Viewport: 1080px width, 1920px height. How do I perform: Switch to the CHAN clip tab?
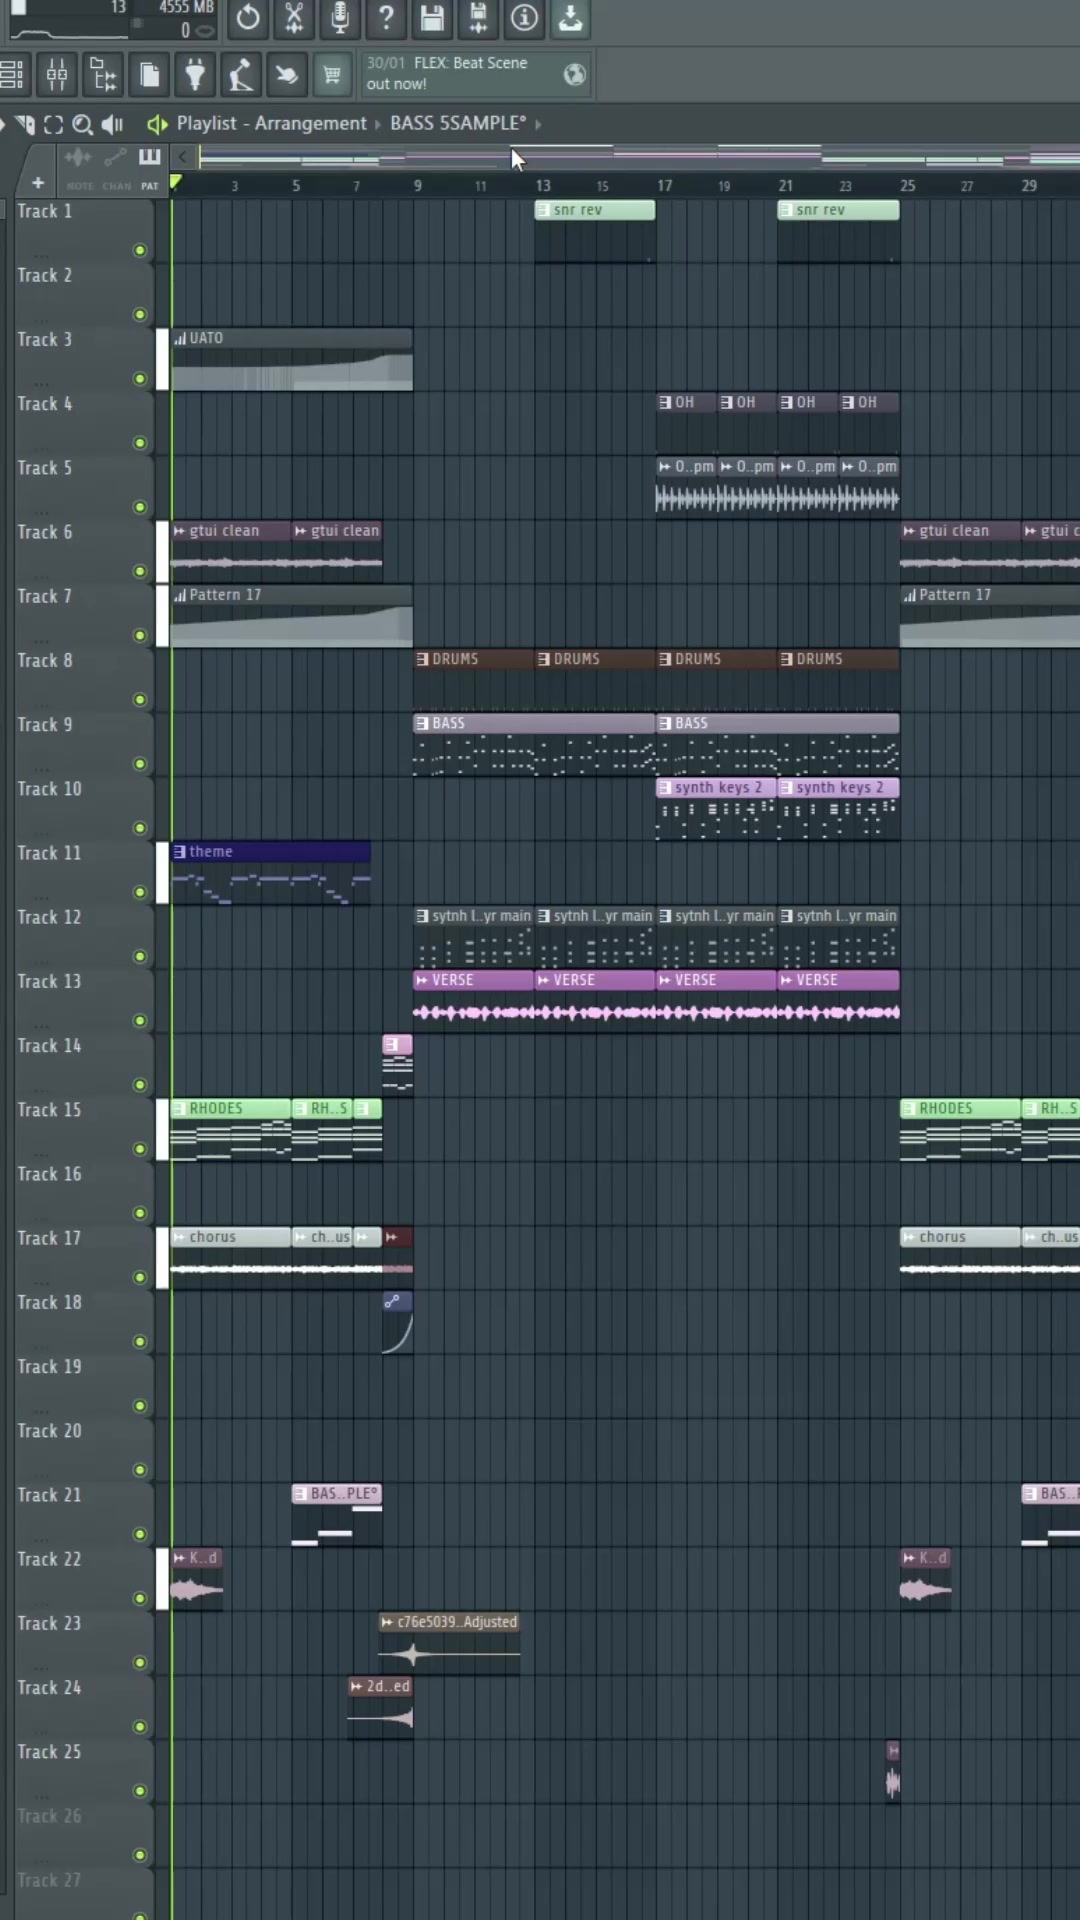(116, 186)
